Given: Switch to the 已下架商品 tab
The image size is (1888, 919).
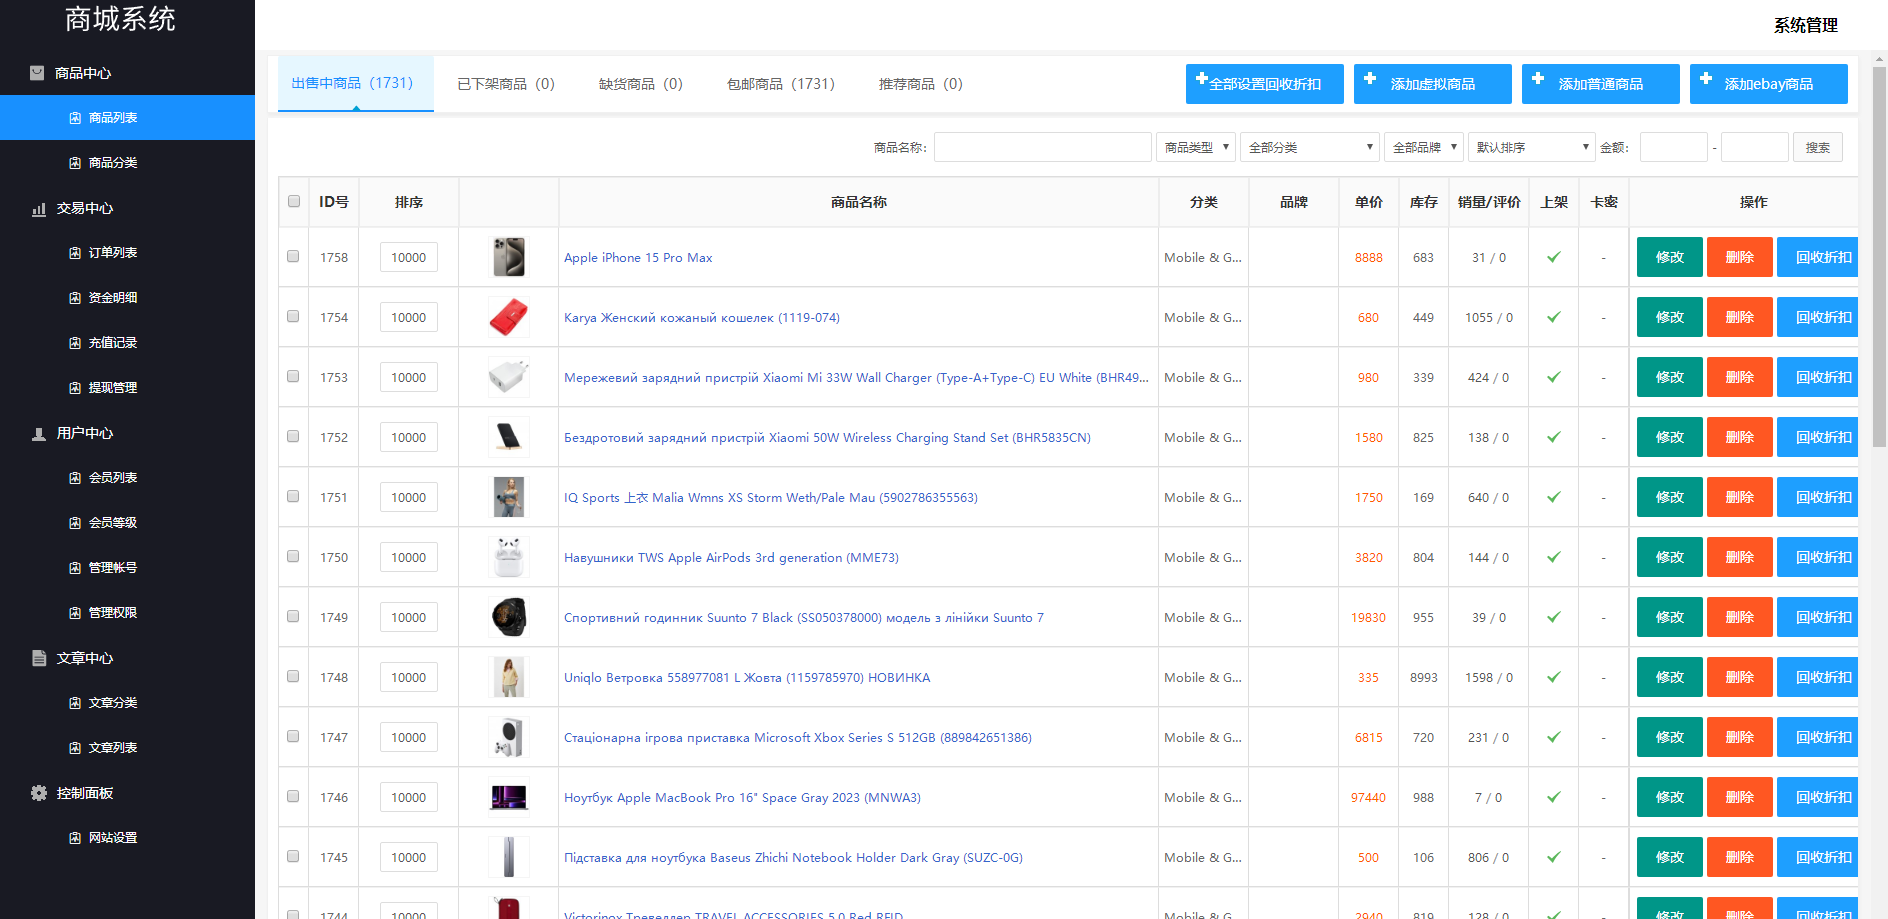Looking at the screenshot, I should [x=505, y=84].
